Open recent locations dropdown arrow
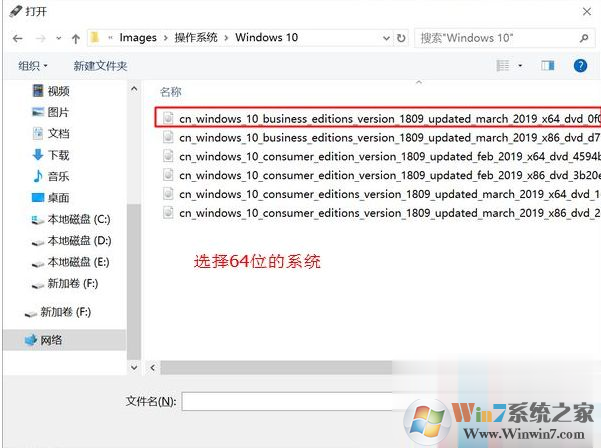601x448 pixels. [x=59, y=38]
